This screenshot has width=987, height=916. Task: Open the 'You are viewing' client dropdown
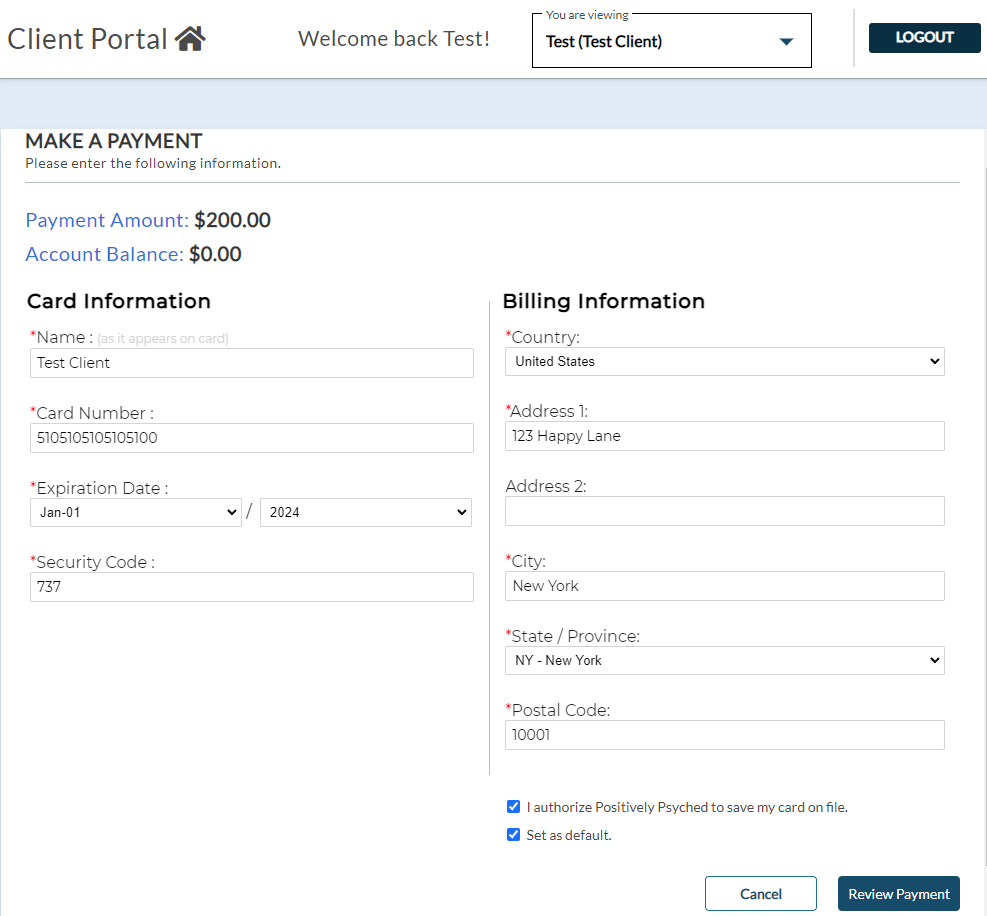[x=671, y=42]
